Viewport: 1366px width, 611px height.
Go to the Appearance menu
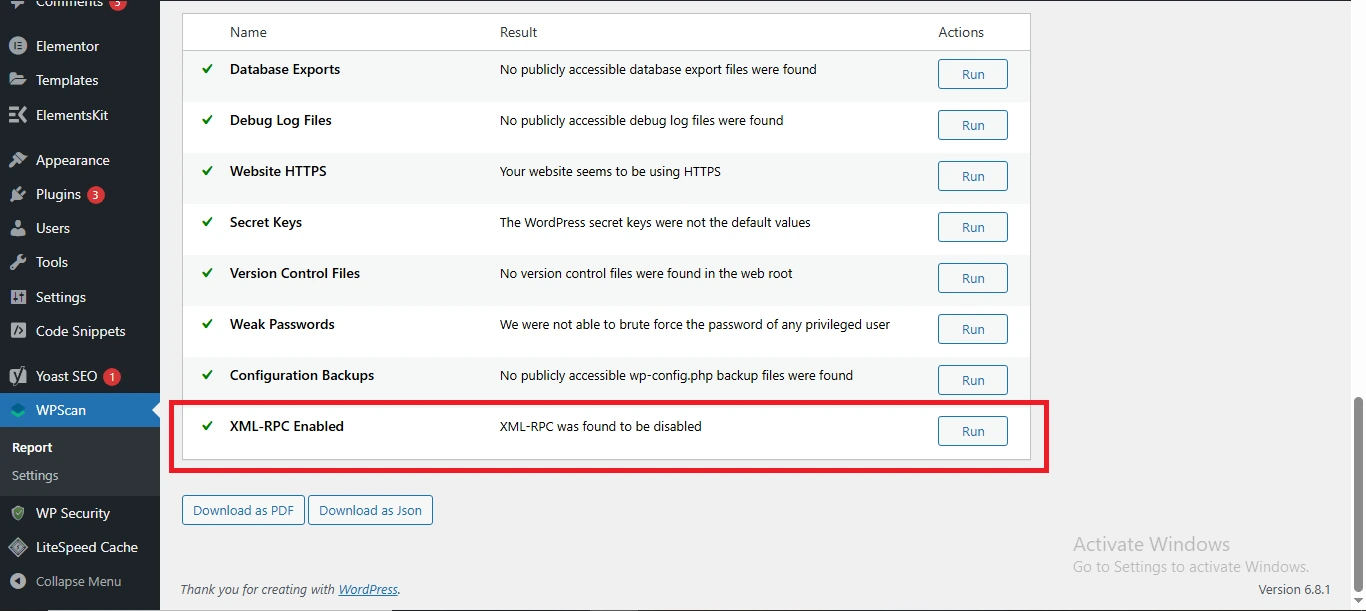point(80,160)
